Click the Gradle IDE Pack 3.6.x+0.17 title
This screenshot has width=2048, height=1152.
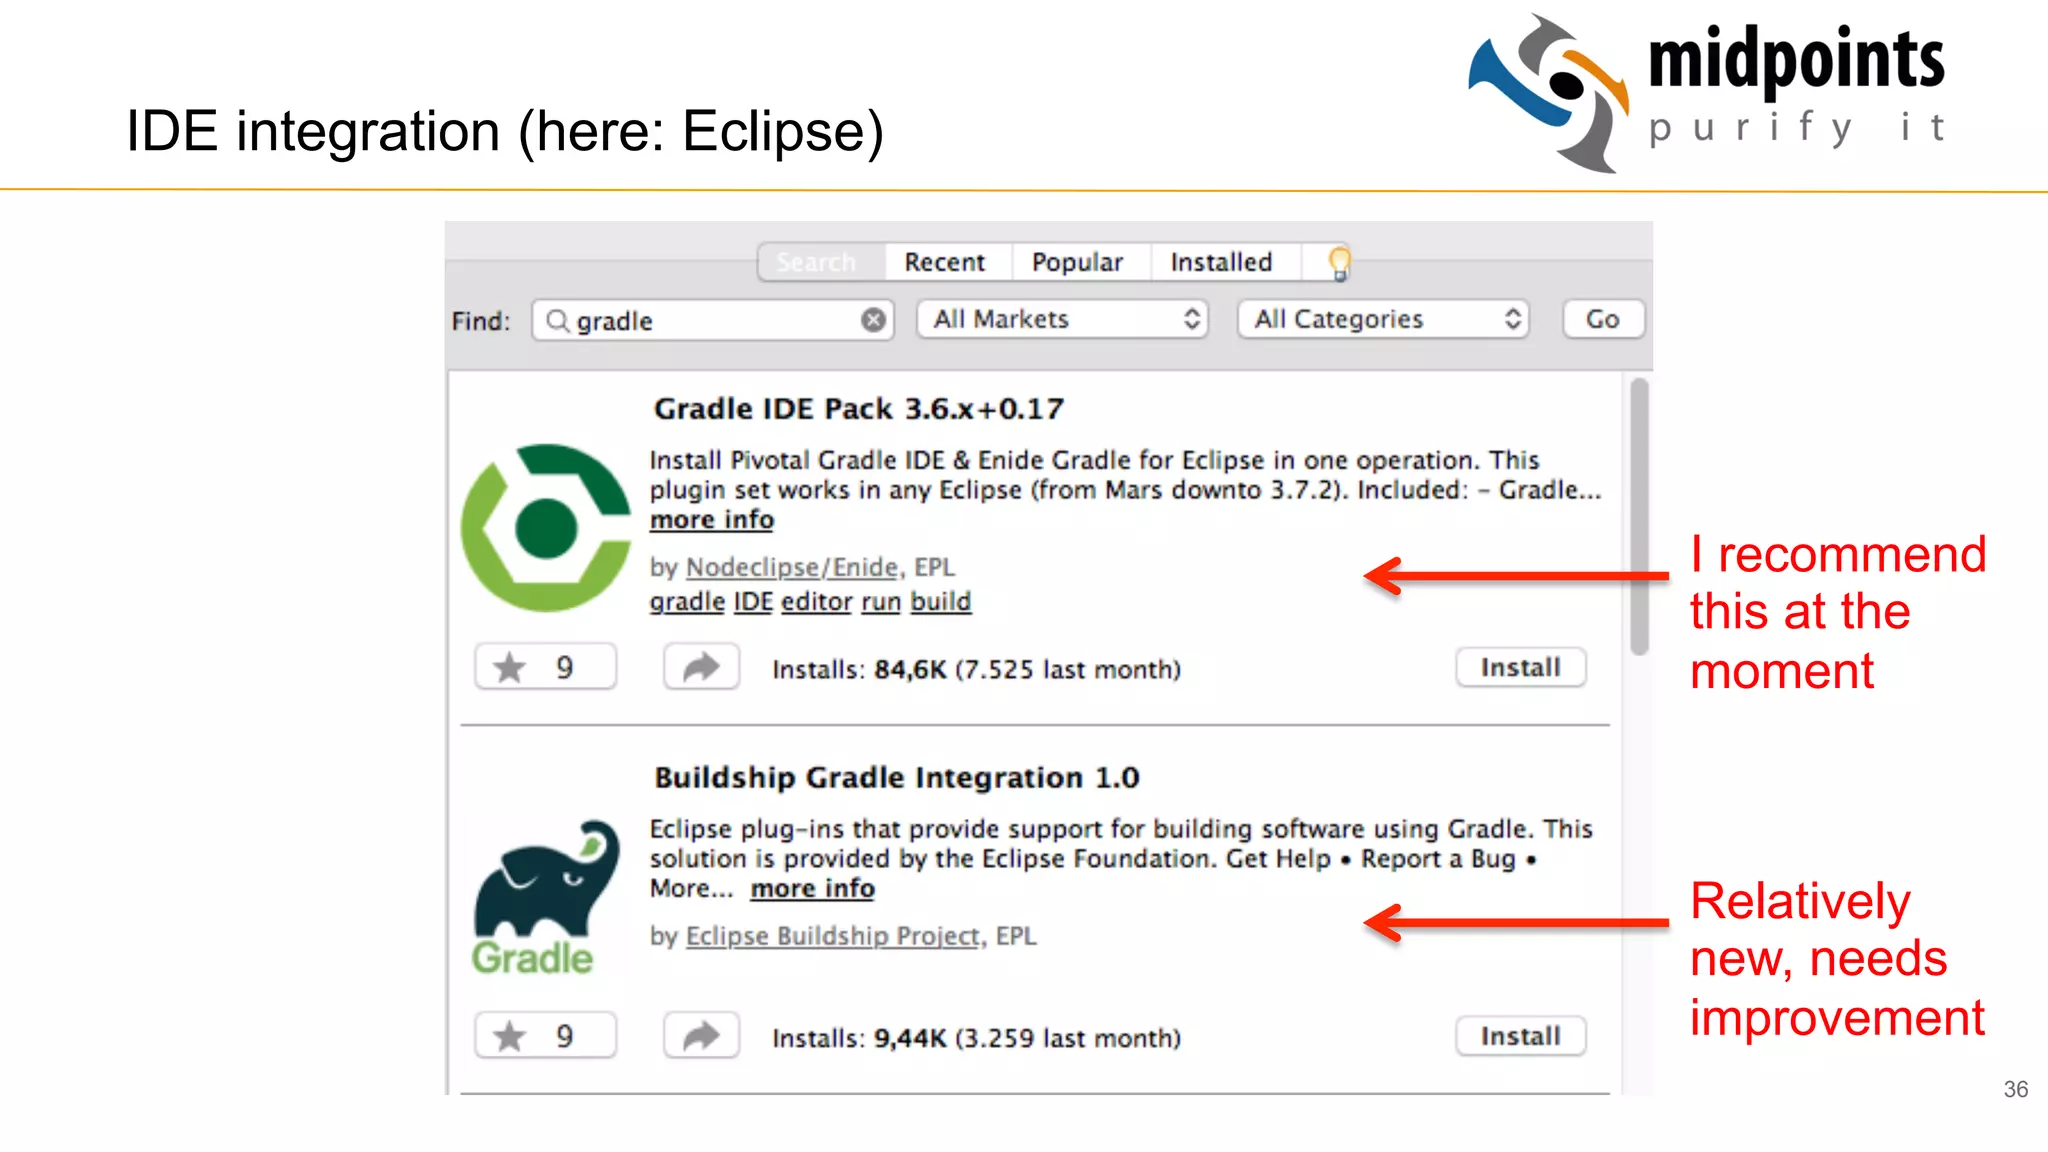coord(859,409)
